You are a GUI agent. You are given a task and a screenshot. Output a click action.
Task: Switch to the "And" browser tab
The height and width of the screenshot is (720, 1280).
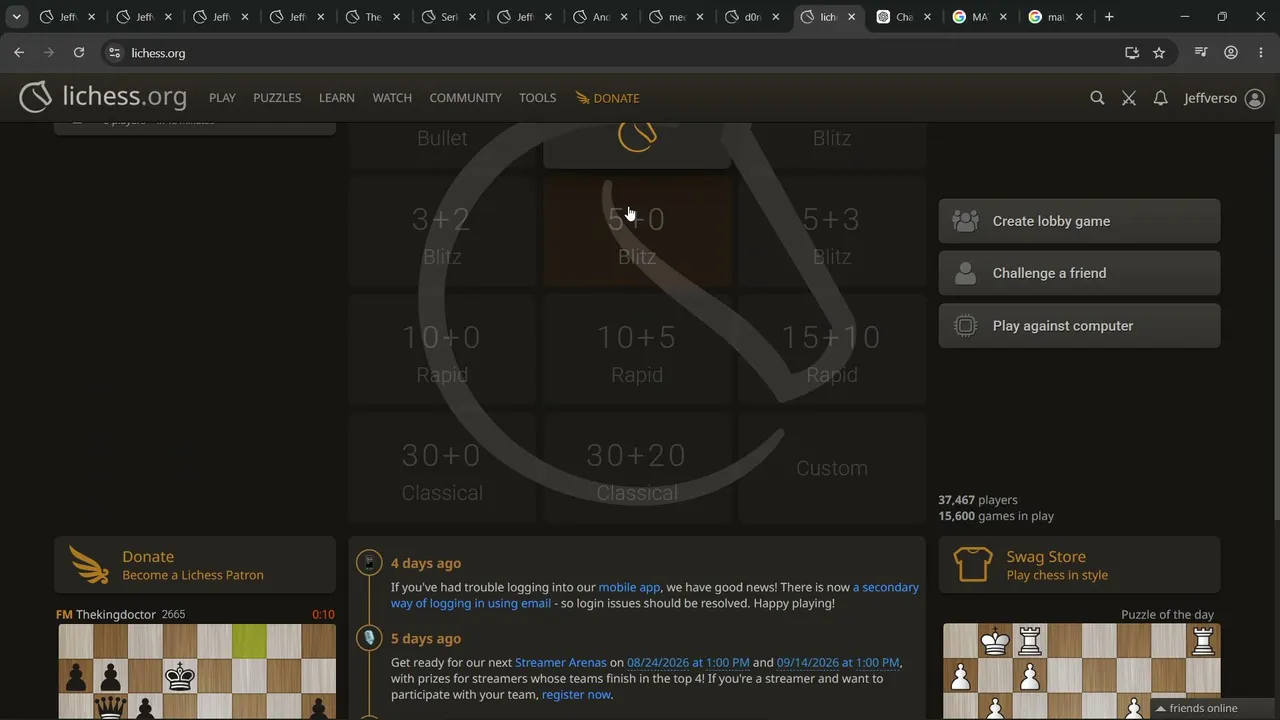click(x=601, y=17)
